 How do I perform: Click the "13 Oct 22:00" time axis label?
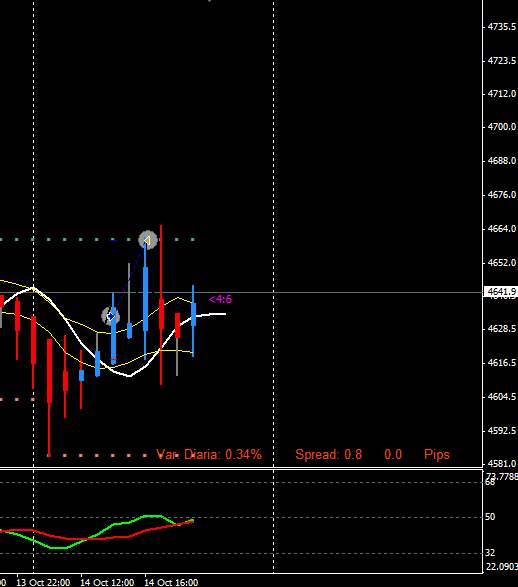pyautogui.click(x=43, y=582)
